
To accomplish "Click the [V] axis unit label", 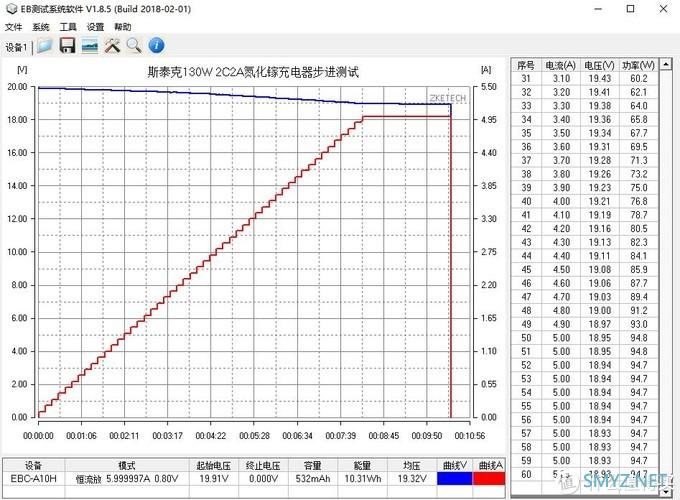I will pos(22,69).
